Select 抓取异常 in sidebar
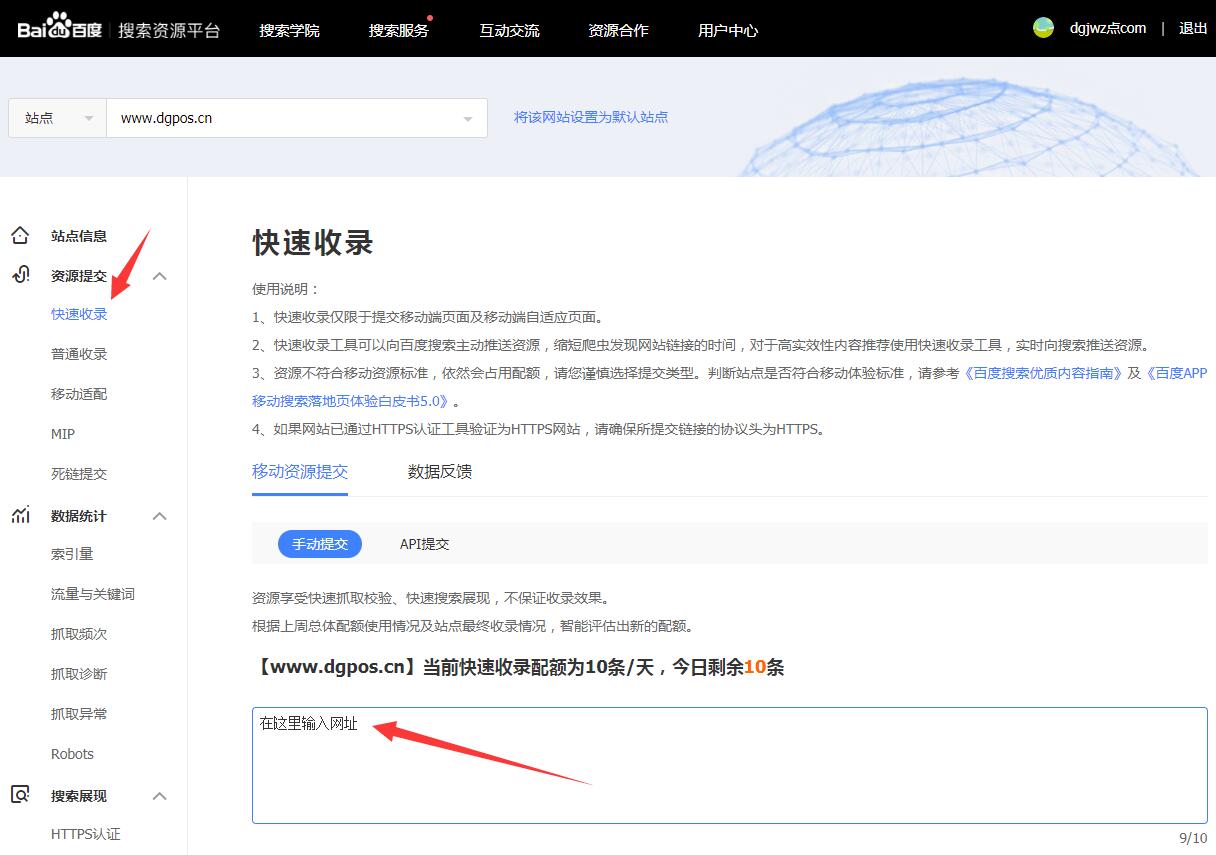 point(79,714)
